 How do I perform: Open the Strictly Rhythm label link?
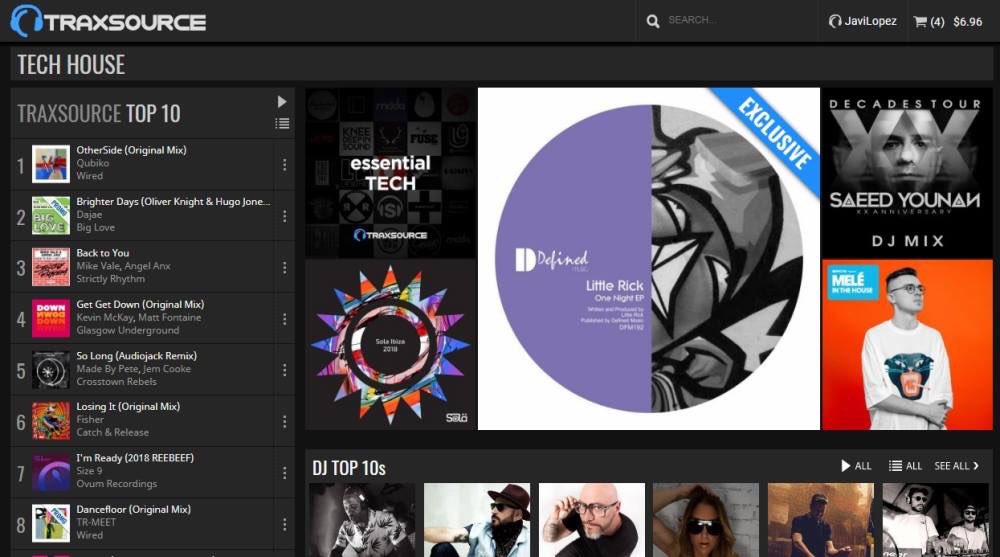coord(110,279)
